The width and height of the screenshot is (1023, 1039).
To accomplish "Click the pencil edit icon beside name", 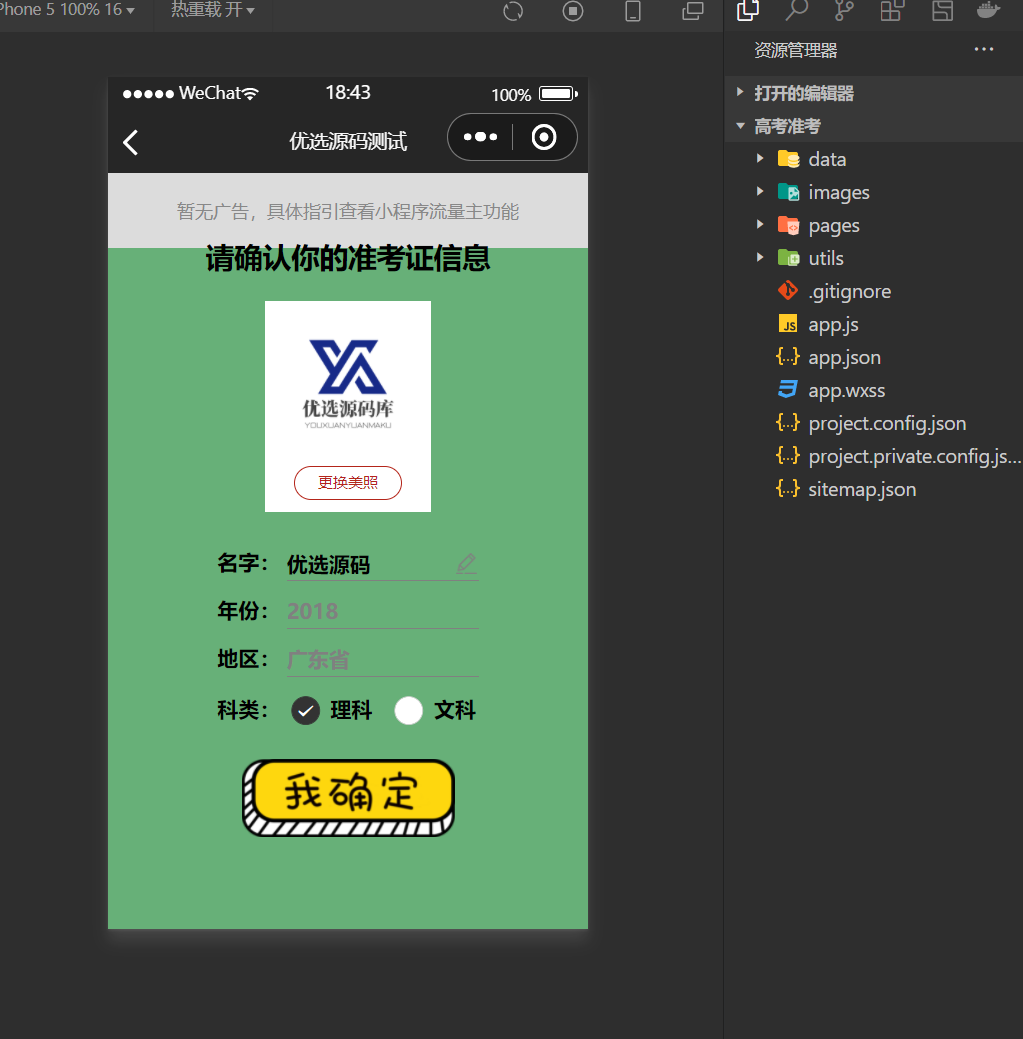I will pos(466,563).
